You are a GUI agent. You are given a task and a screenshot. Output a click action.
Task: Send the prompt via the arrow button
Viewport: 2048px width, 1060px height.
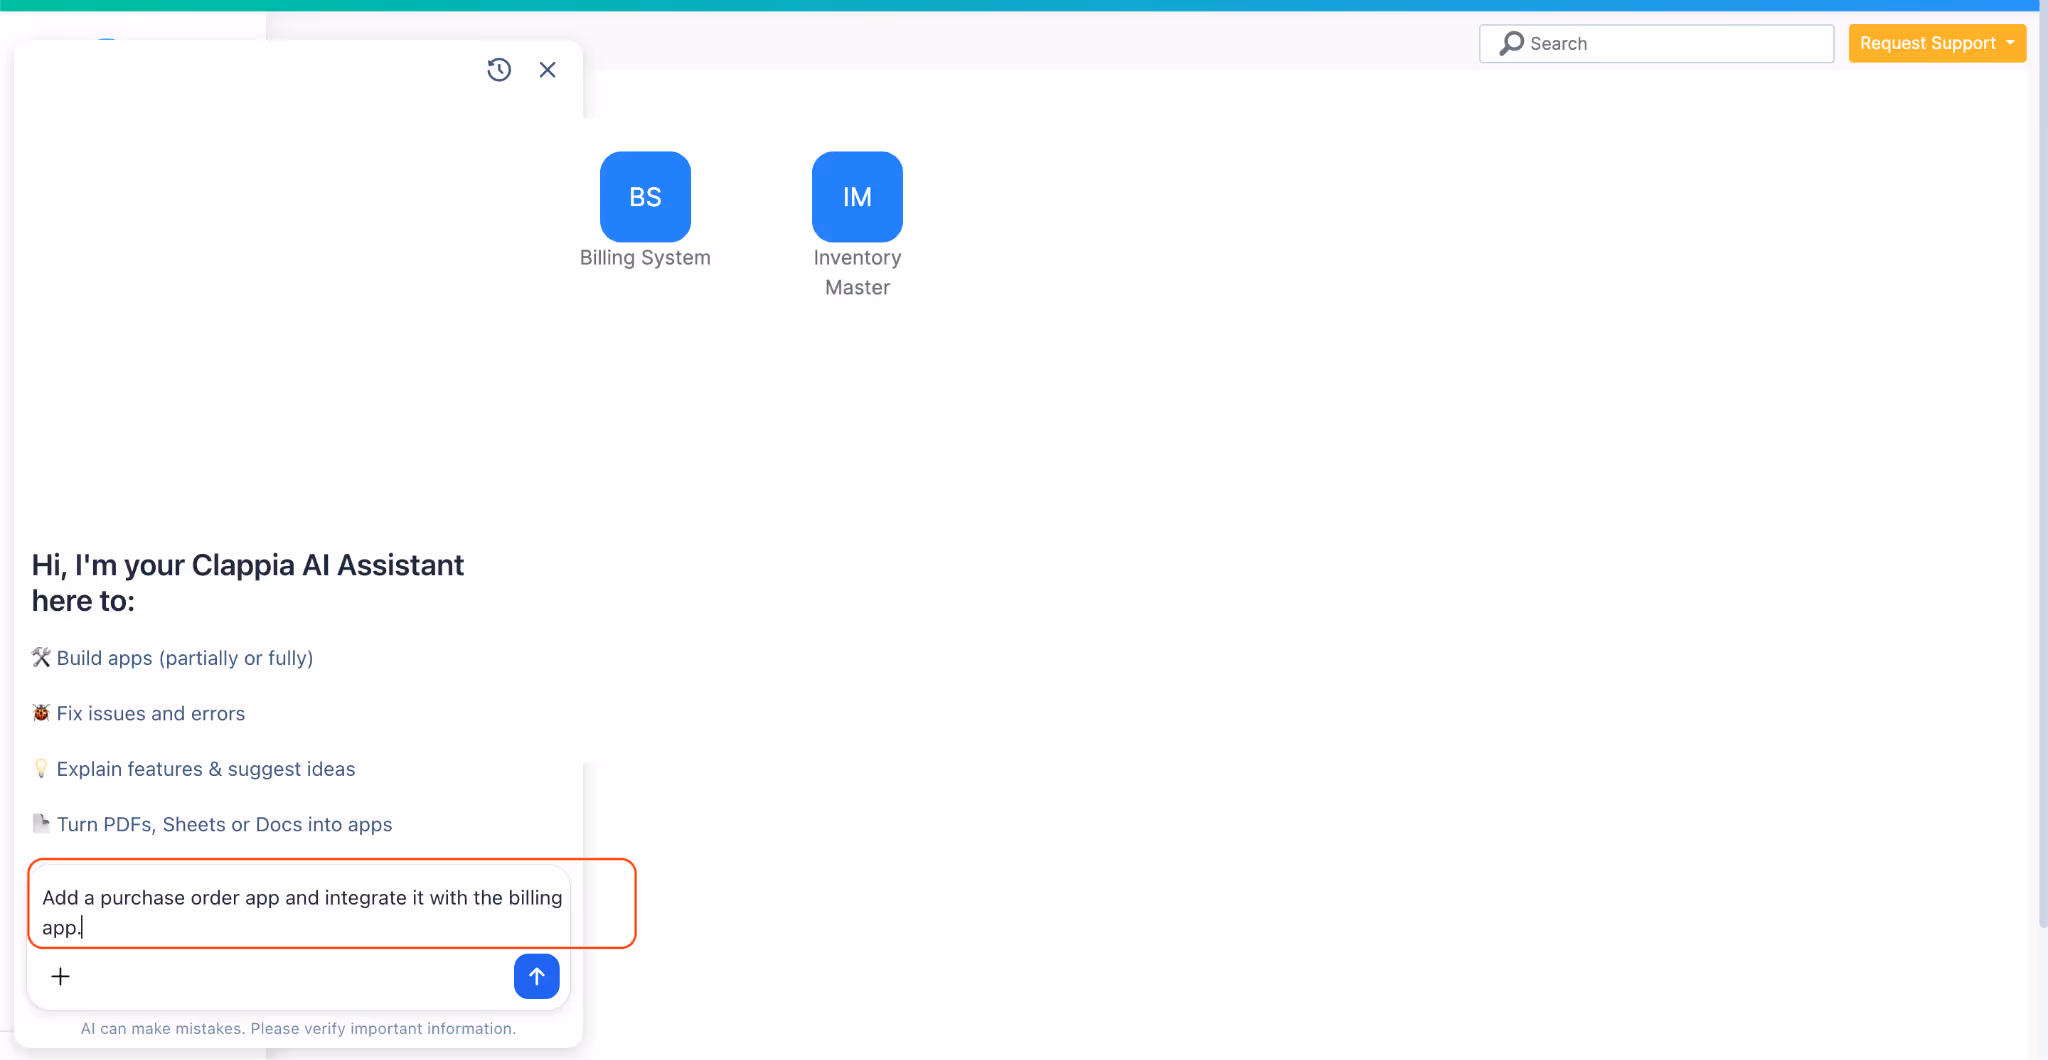click(x=536, y=976)
